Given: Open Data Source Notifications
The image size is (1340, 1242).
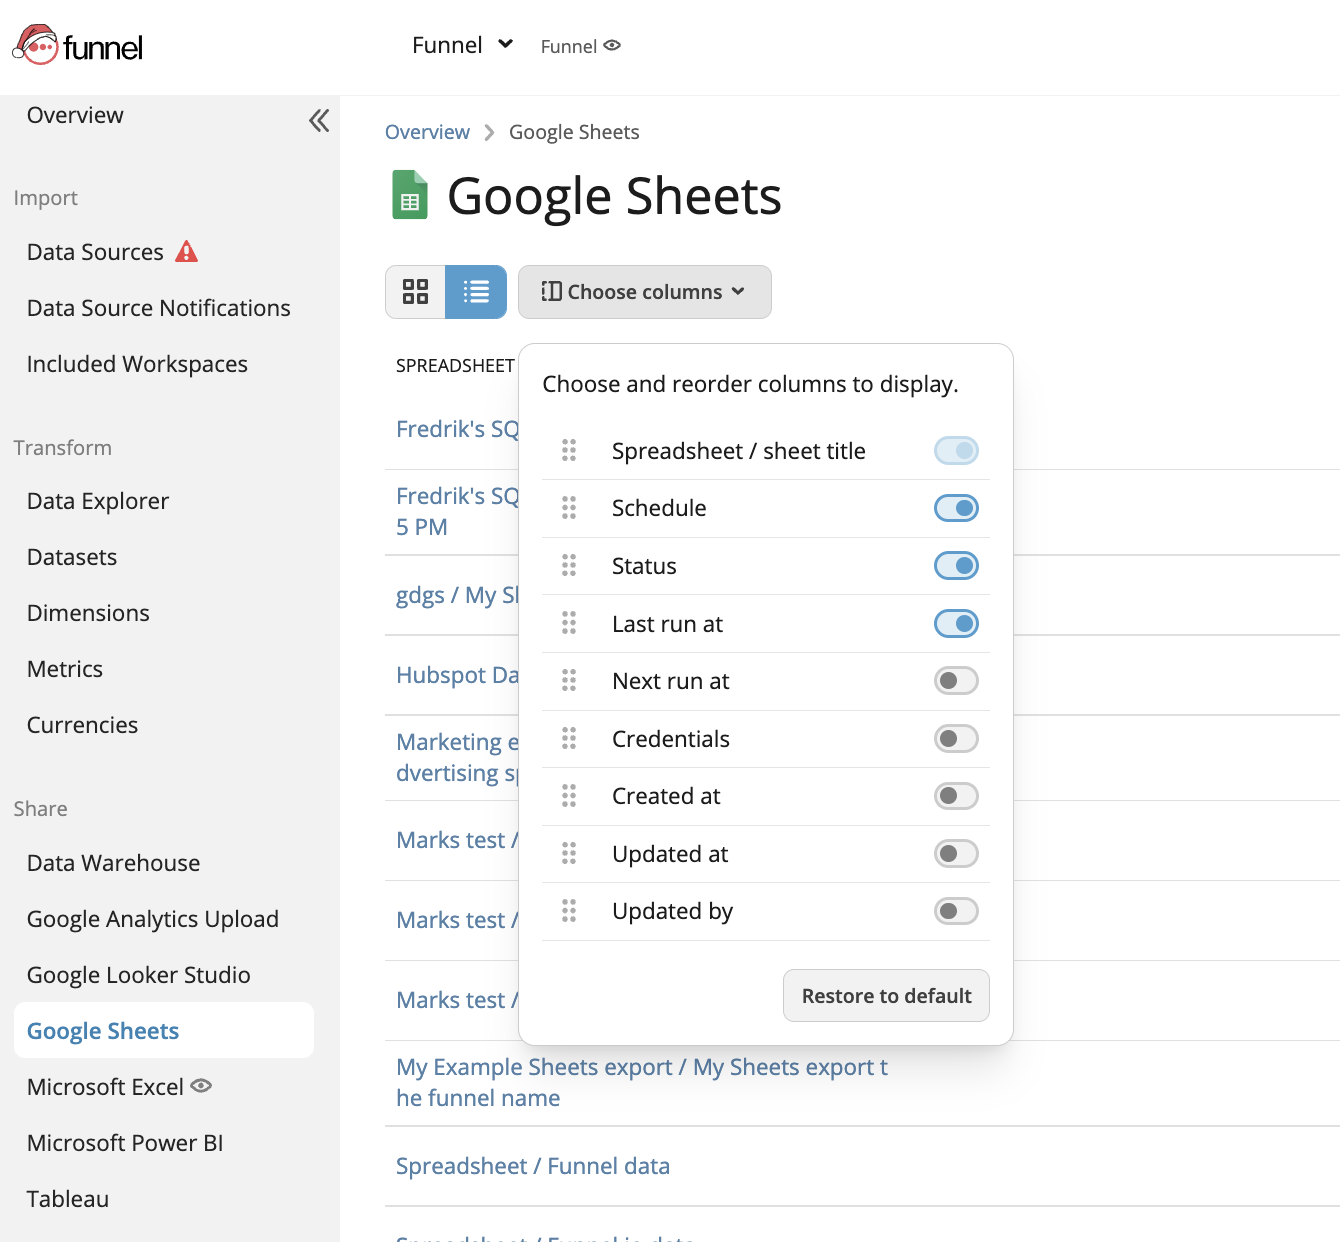Looking at the screenshot, I should (159, 308).
